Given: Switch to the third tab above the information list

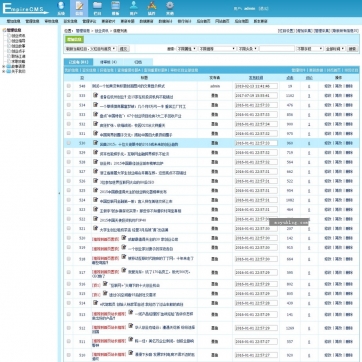Looking at the screenshot, I should (138, 62).
